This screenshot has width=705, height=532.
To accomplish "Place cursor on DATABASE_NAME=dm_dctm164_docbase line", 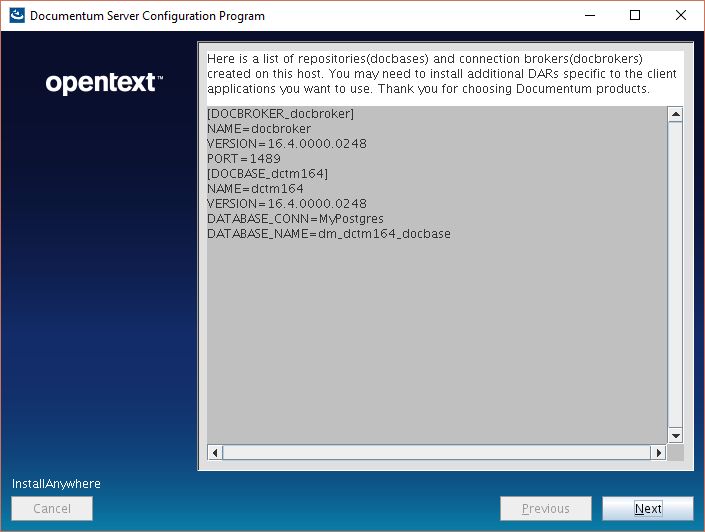I will tap(328, 234).
